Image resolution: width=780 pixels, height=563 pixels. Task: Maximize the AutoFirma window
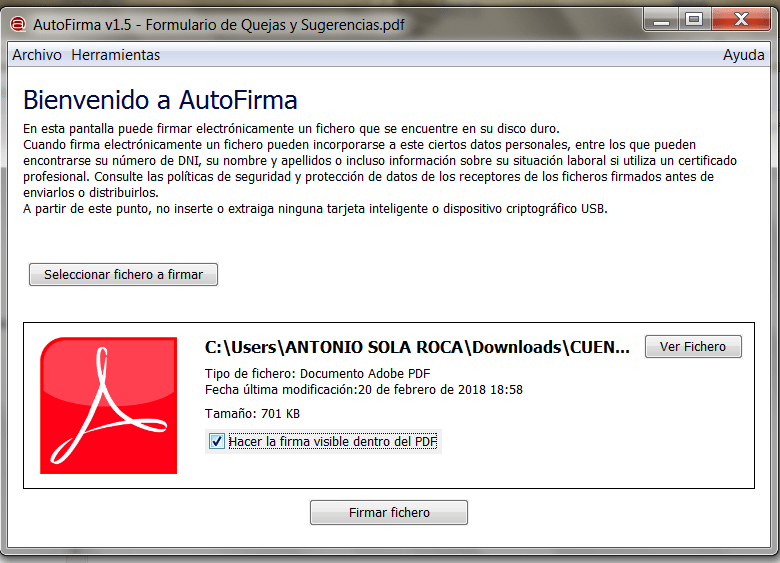pyautogui.click(x=692, y=19)
